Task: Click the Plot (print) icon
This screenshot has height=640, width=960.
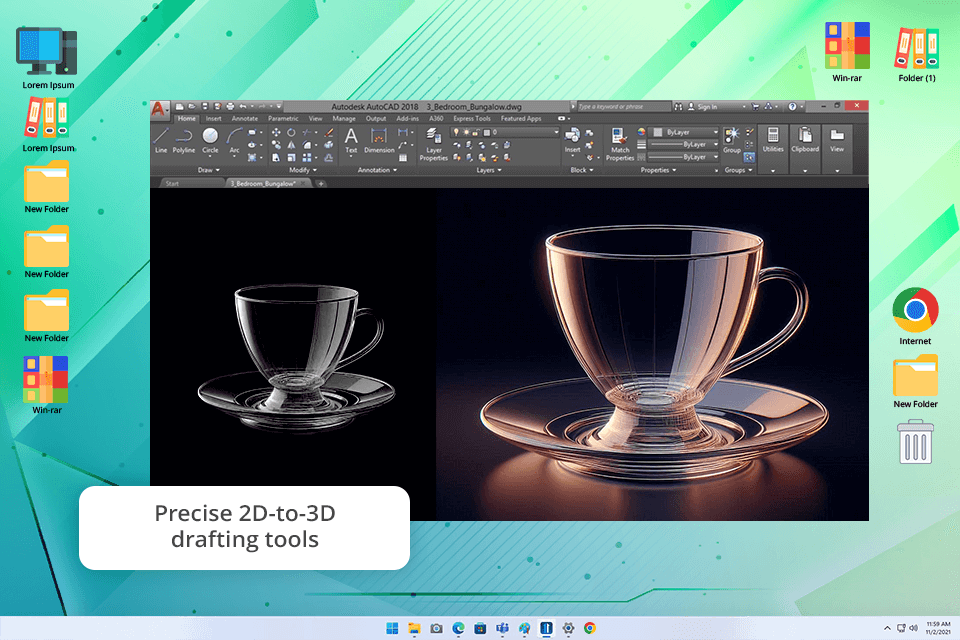Action: pyautogui.click(x=230, y=106)
